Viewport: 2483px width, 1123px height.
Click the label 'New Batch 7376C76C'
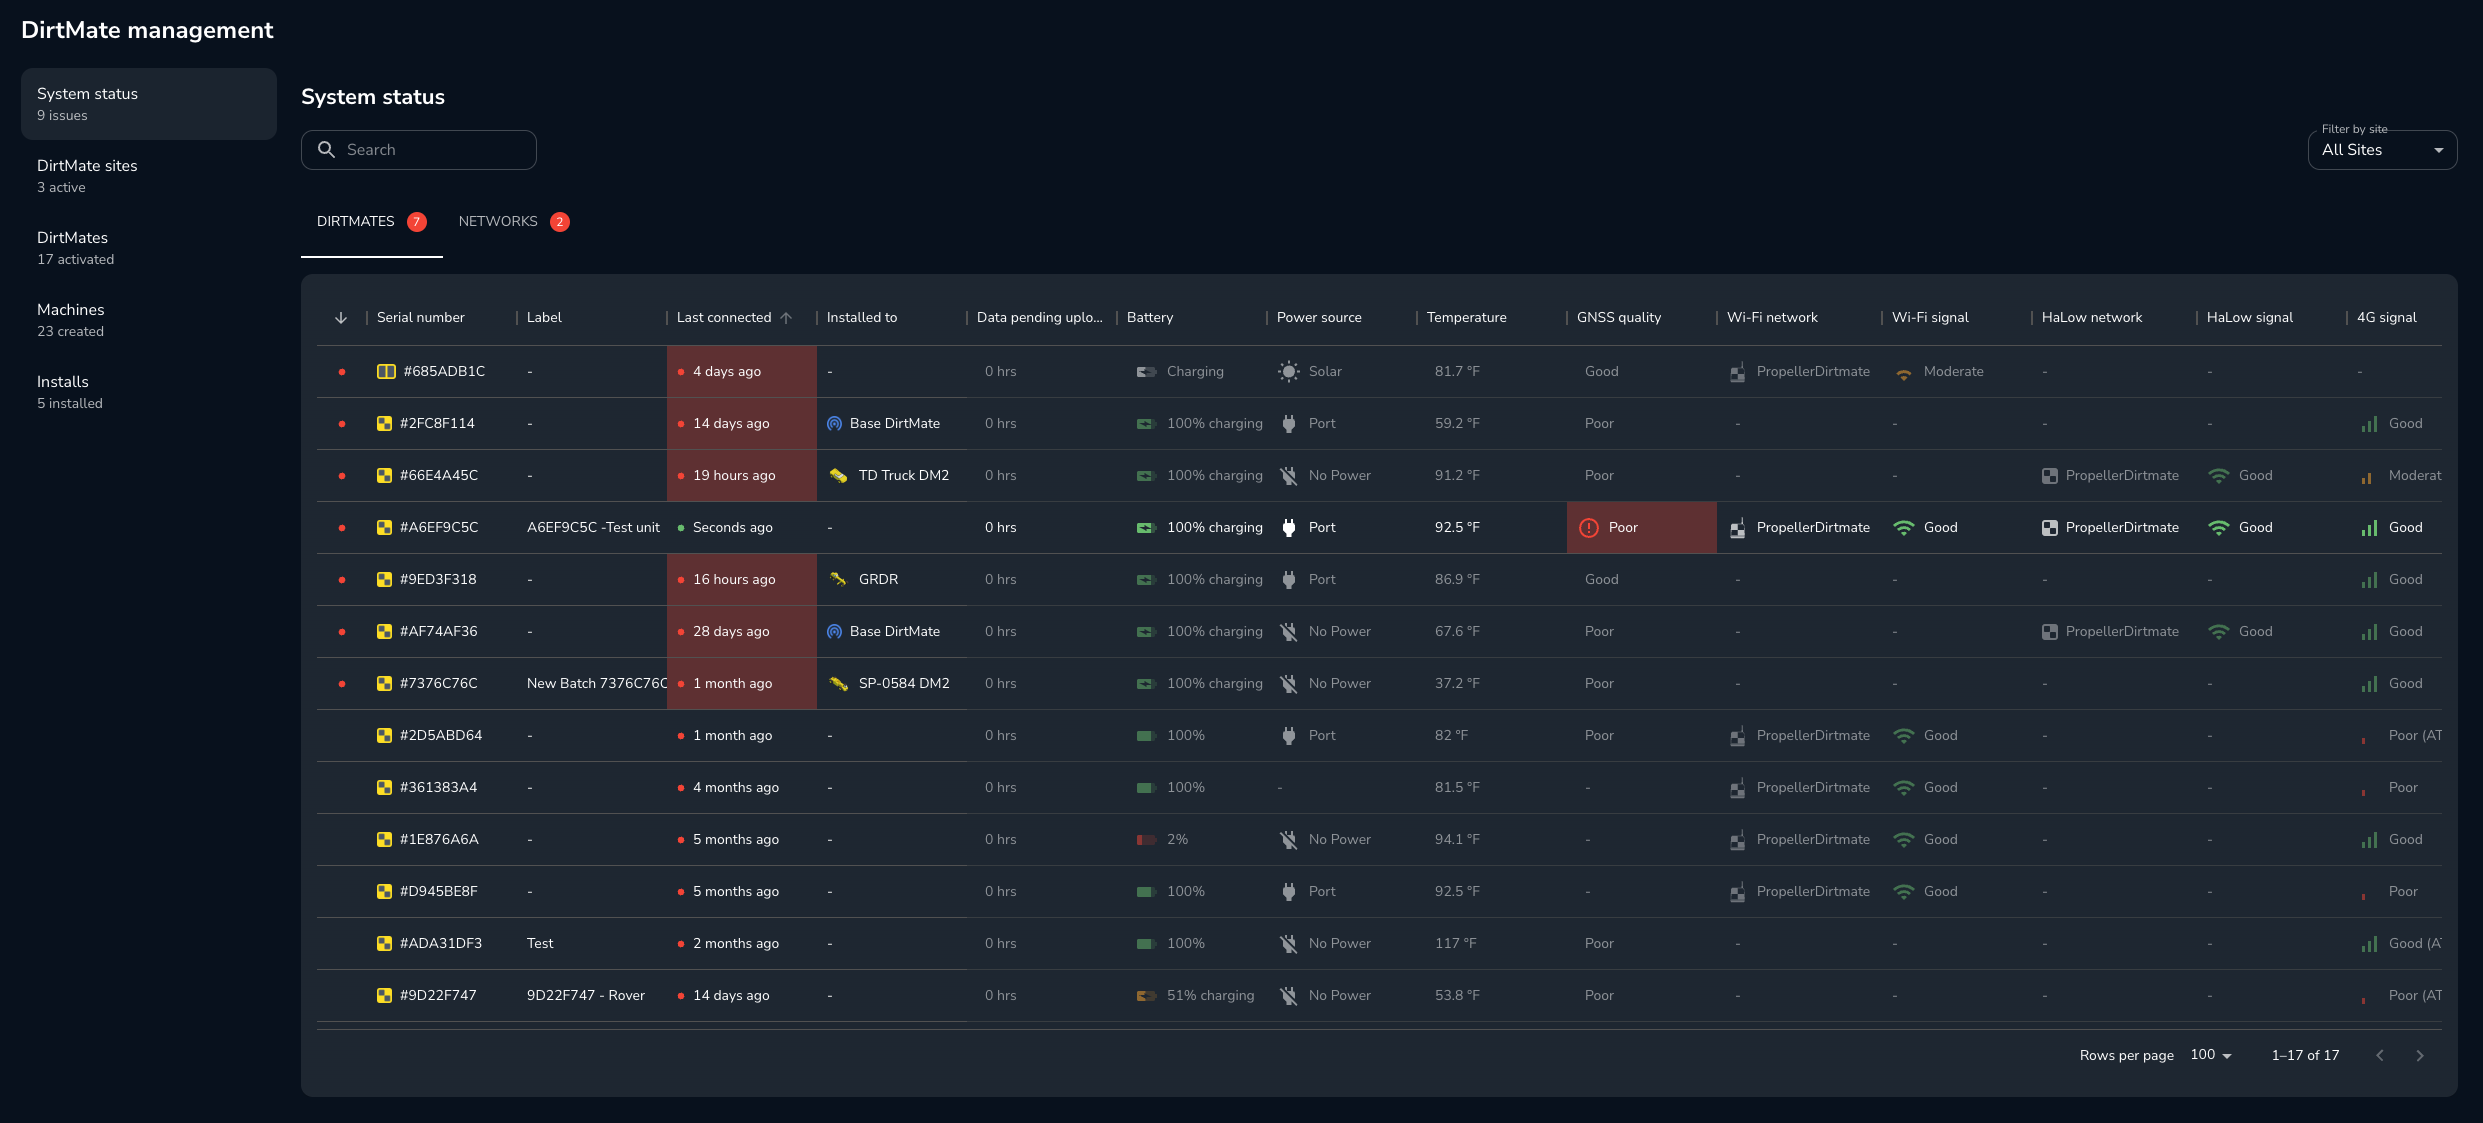tap(597, 684)
